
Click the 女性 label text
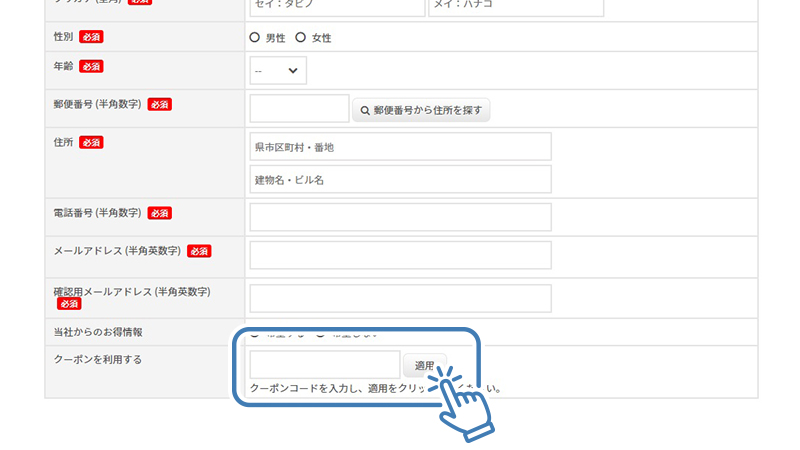pyautogui.click(x=321, y=38)
